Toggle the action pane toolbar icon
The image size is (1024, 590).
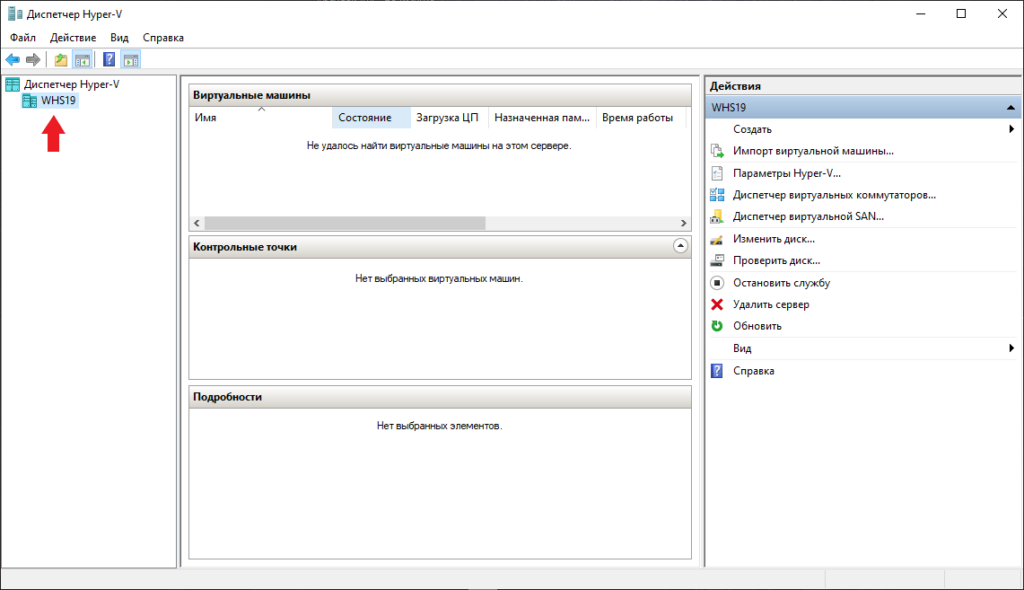[131, 60]
